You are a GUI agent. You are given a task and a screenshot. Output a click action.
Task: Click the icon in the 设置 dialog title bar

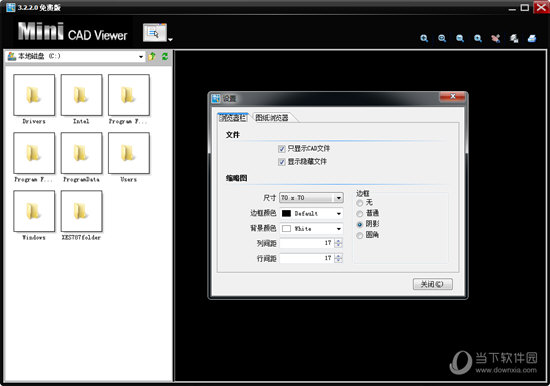coord(216,99)
